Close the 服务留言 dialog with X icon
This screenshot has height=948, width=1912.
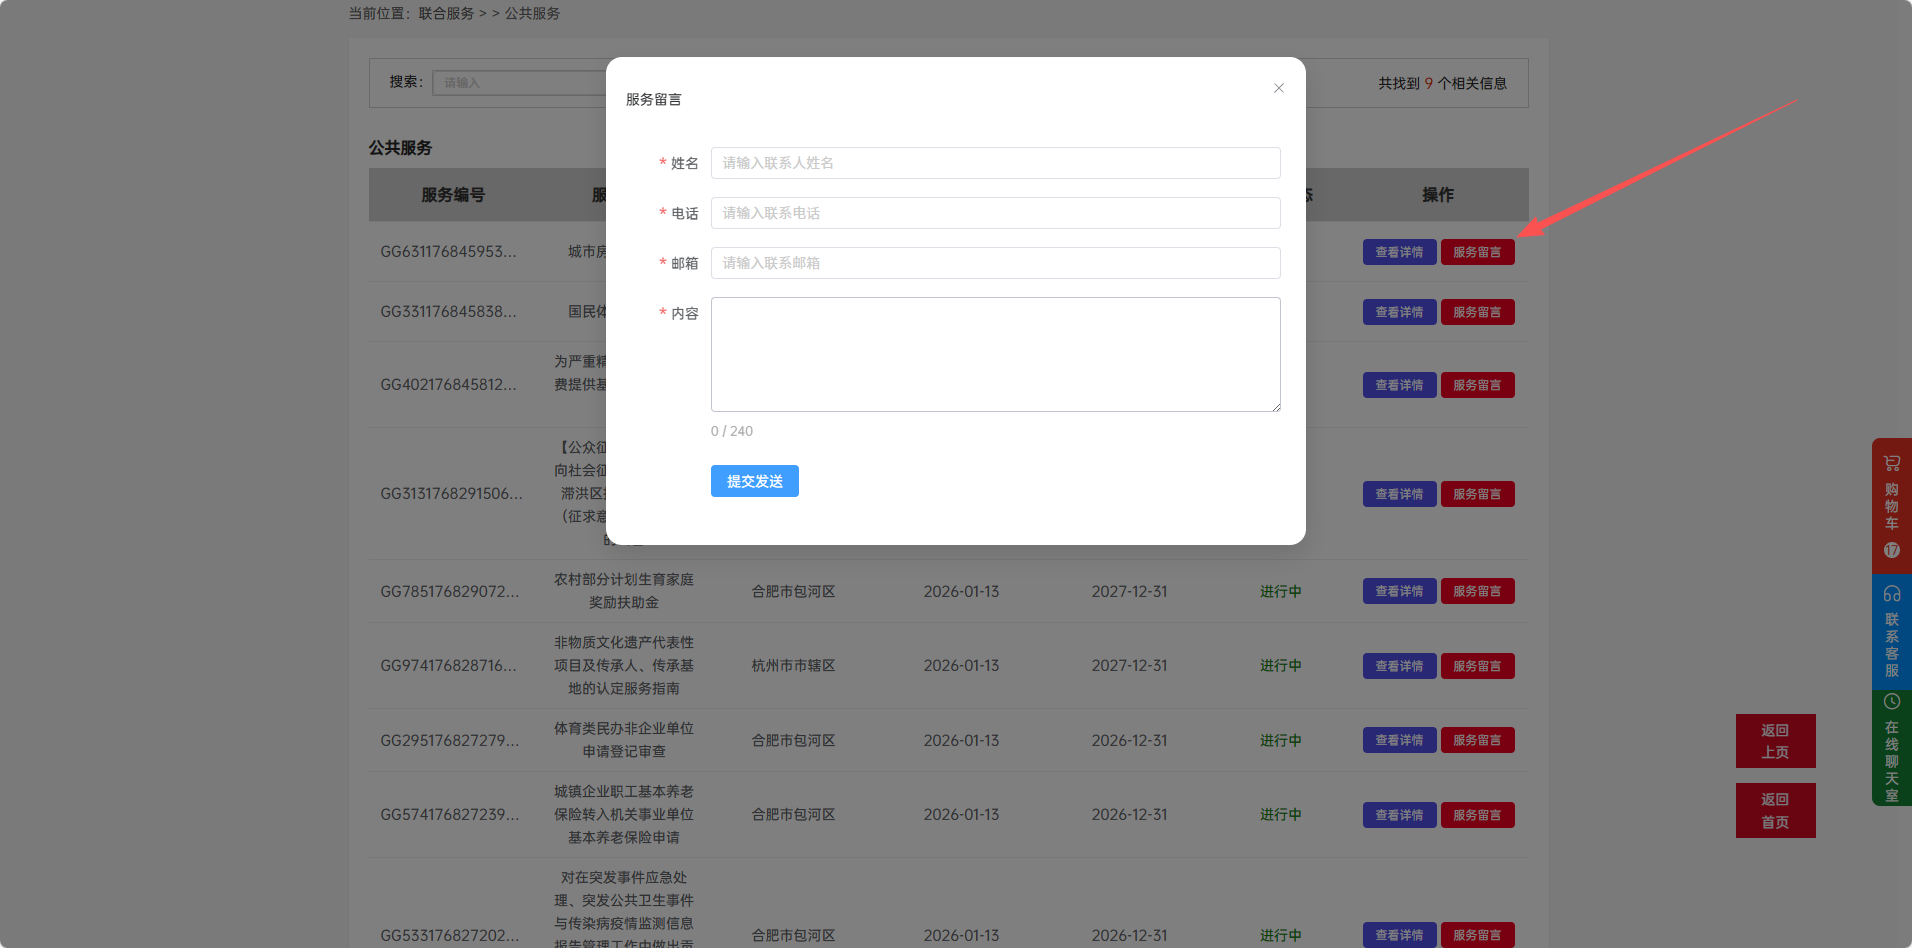click(1278, 88)
